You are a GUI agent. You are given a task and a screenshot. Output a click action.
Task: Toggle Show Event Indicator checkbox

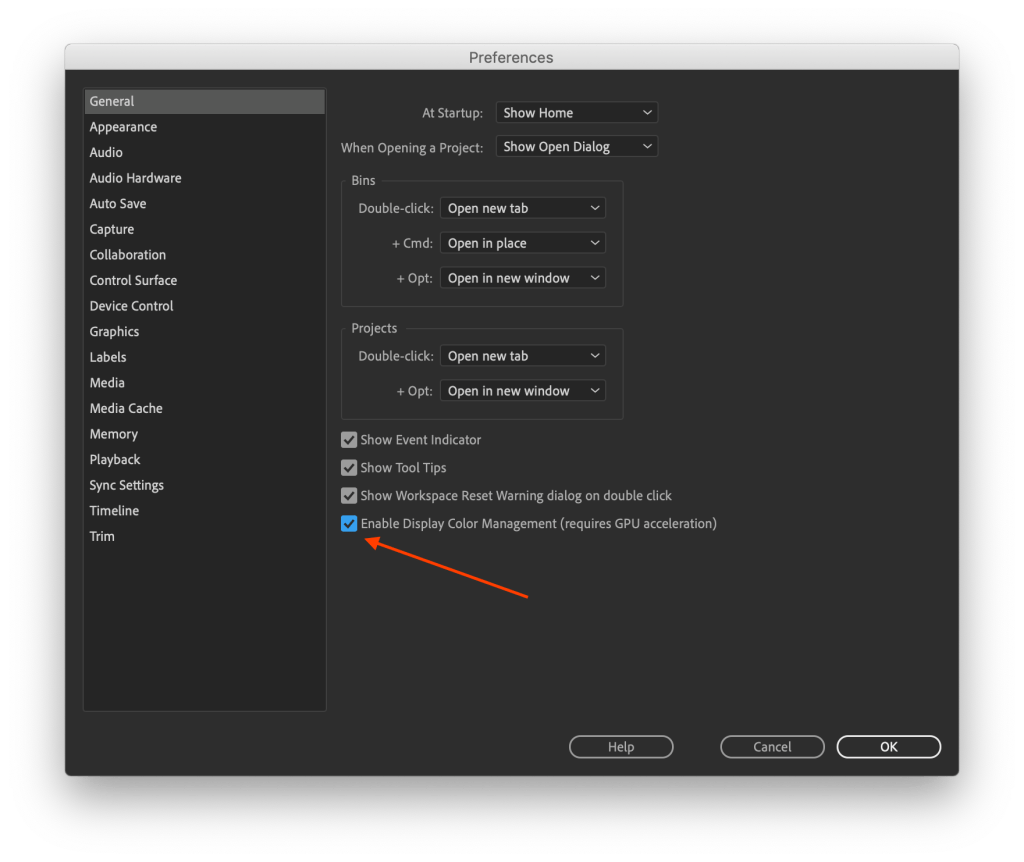(x=349, y=440)
